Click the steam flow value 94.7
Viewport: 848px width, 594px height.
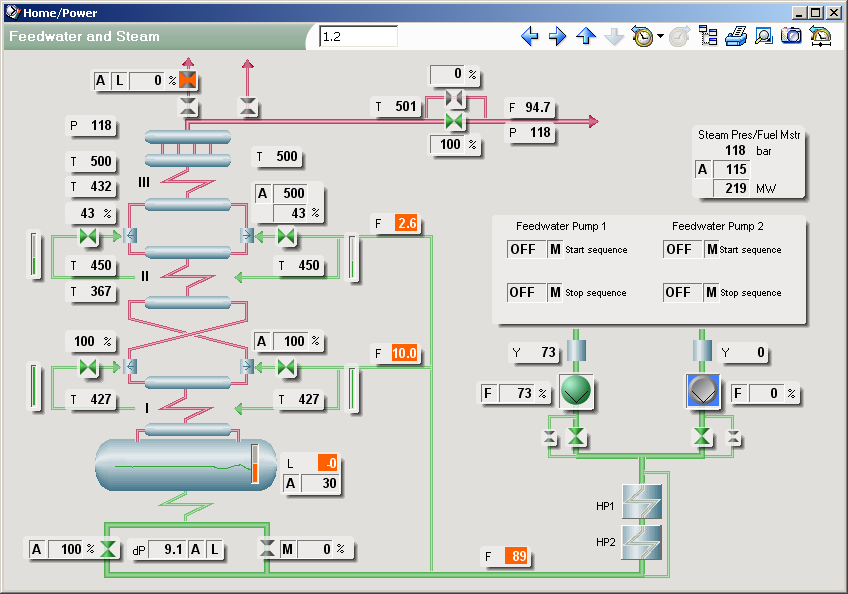click(x=537, y=107)
